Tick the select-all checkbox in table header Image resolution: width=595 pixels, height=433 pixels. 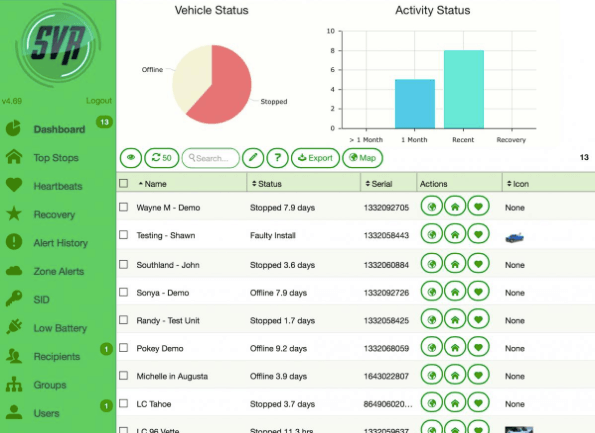pos(124,184)
